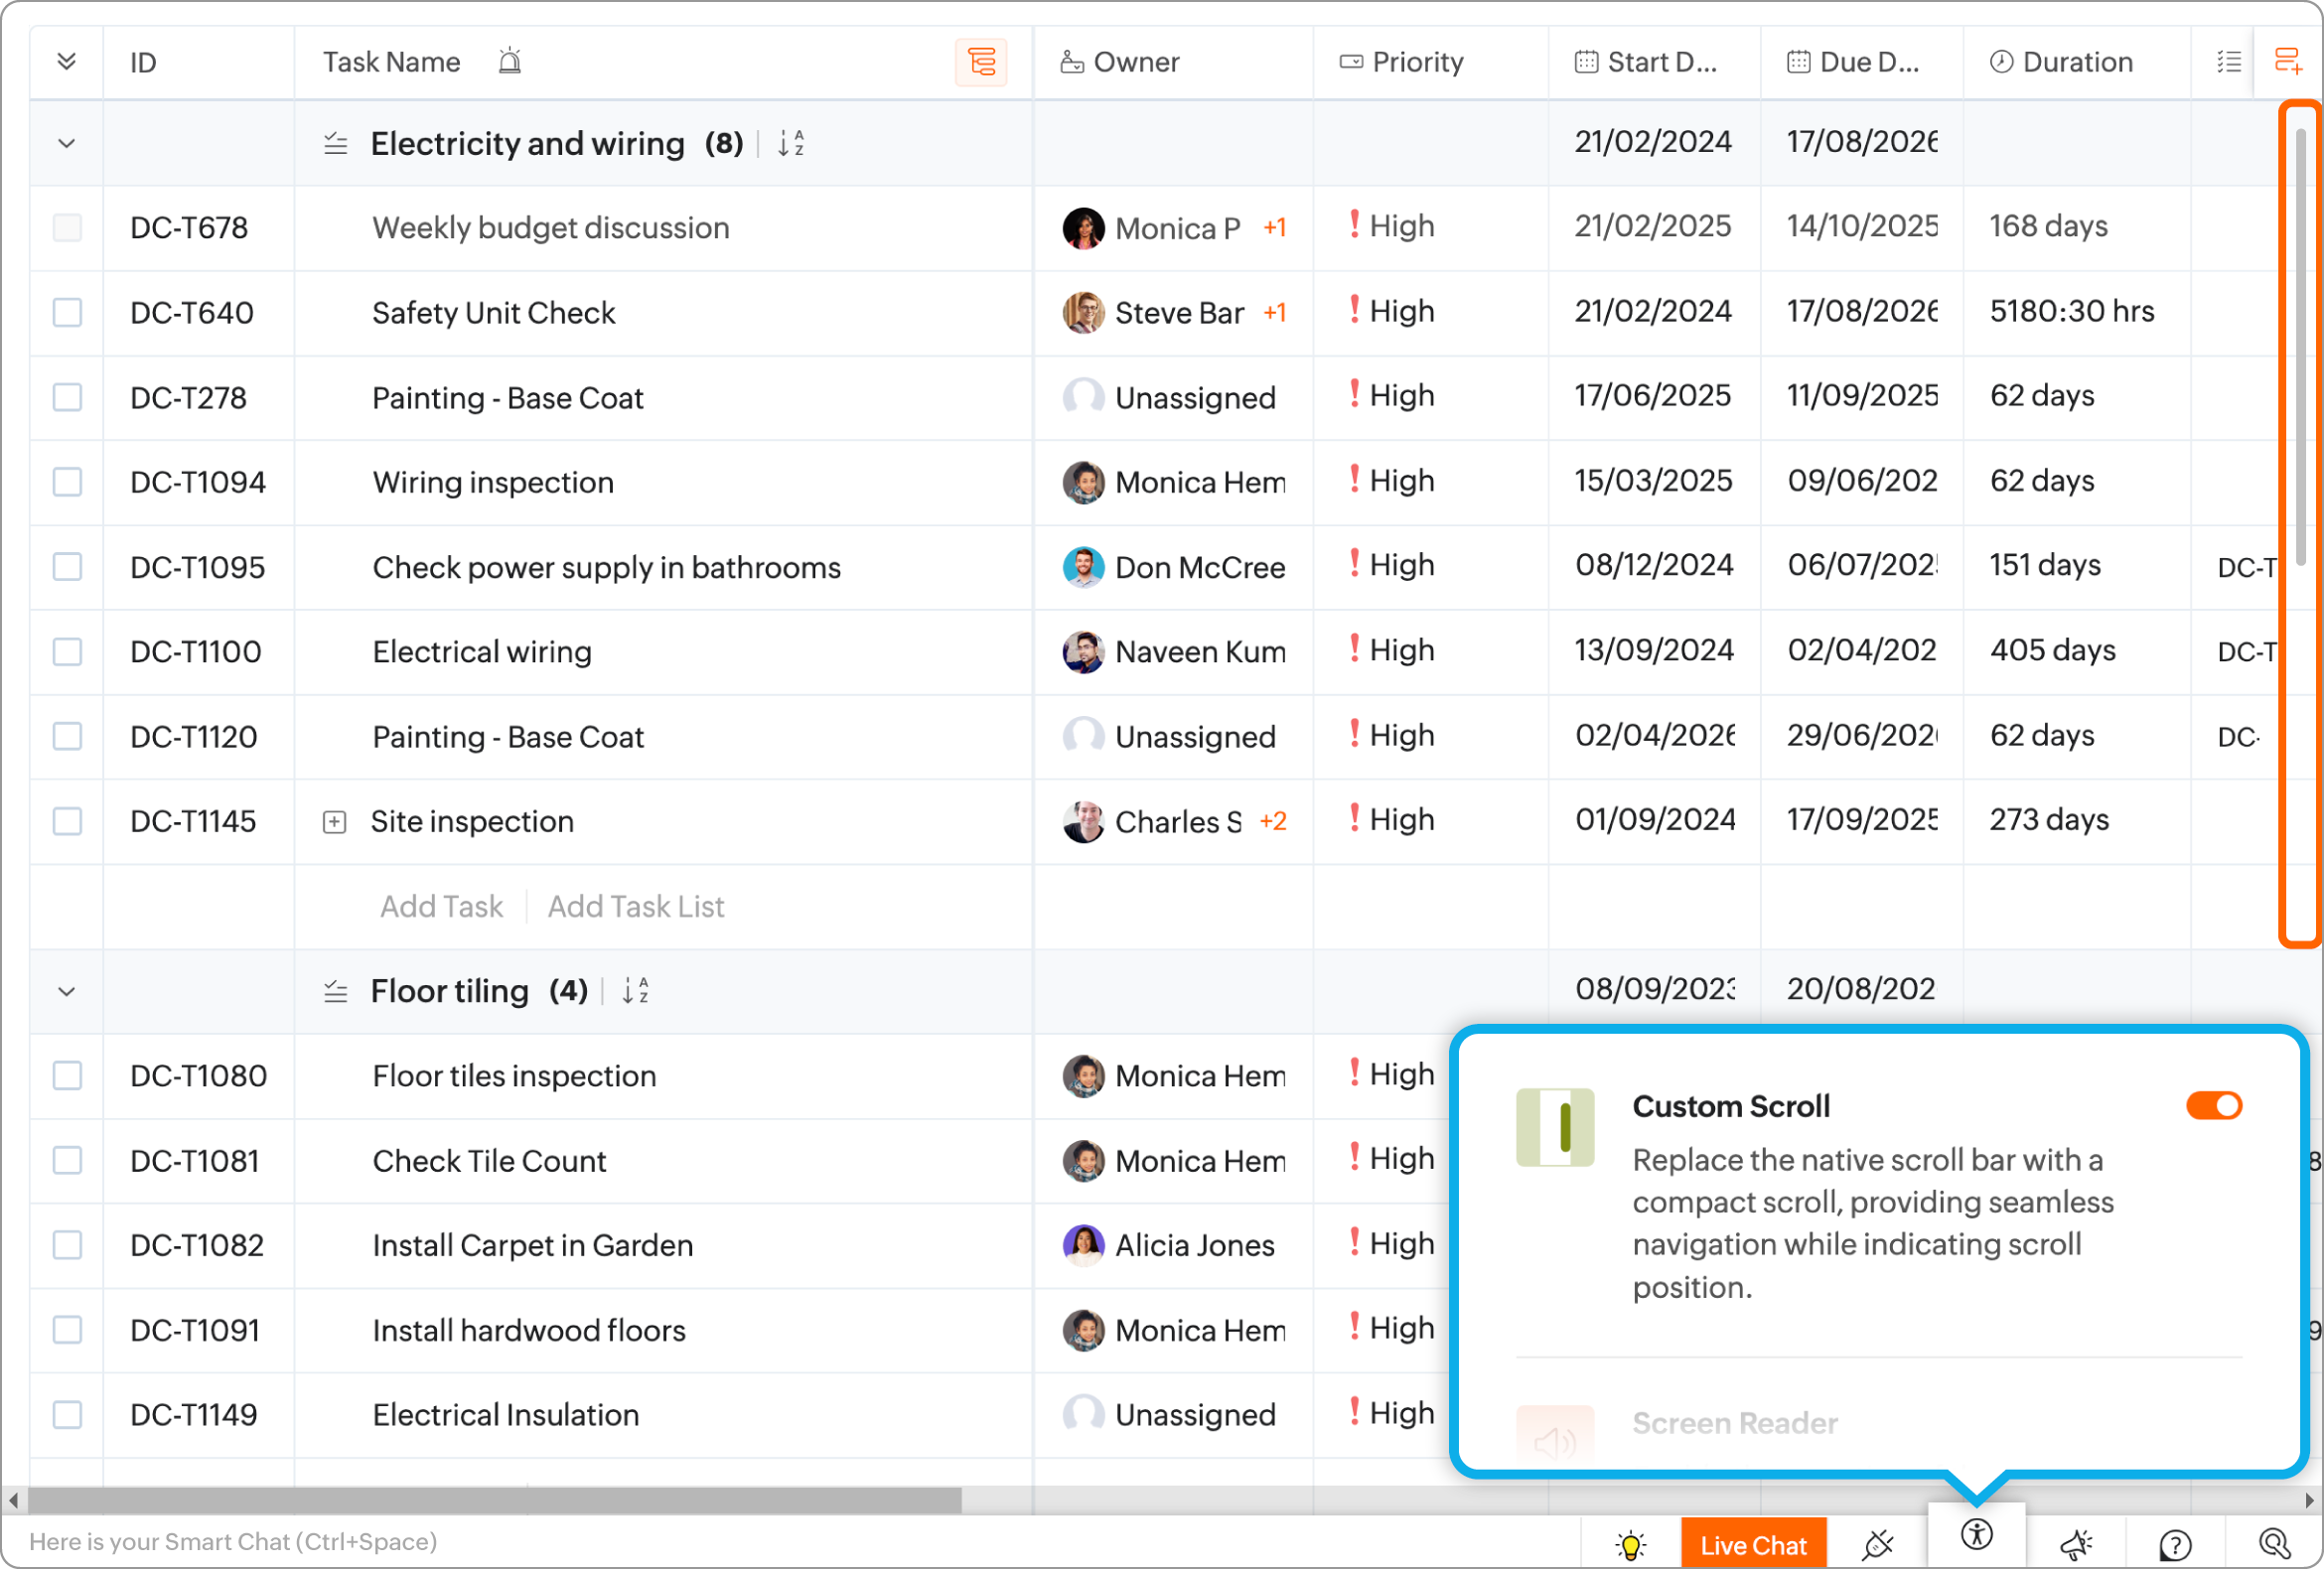This screenshot has height=1569, width=2324.
Task: Click the search magnifier icon in bottom bar
Action: pyautogui.click(x=2274, y=1544)
